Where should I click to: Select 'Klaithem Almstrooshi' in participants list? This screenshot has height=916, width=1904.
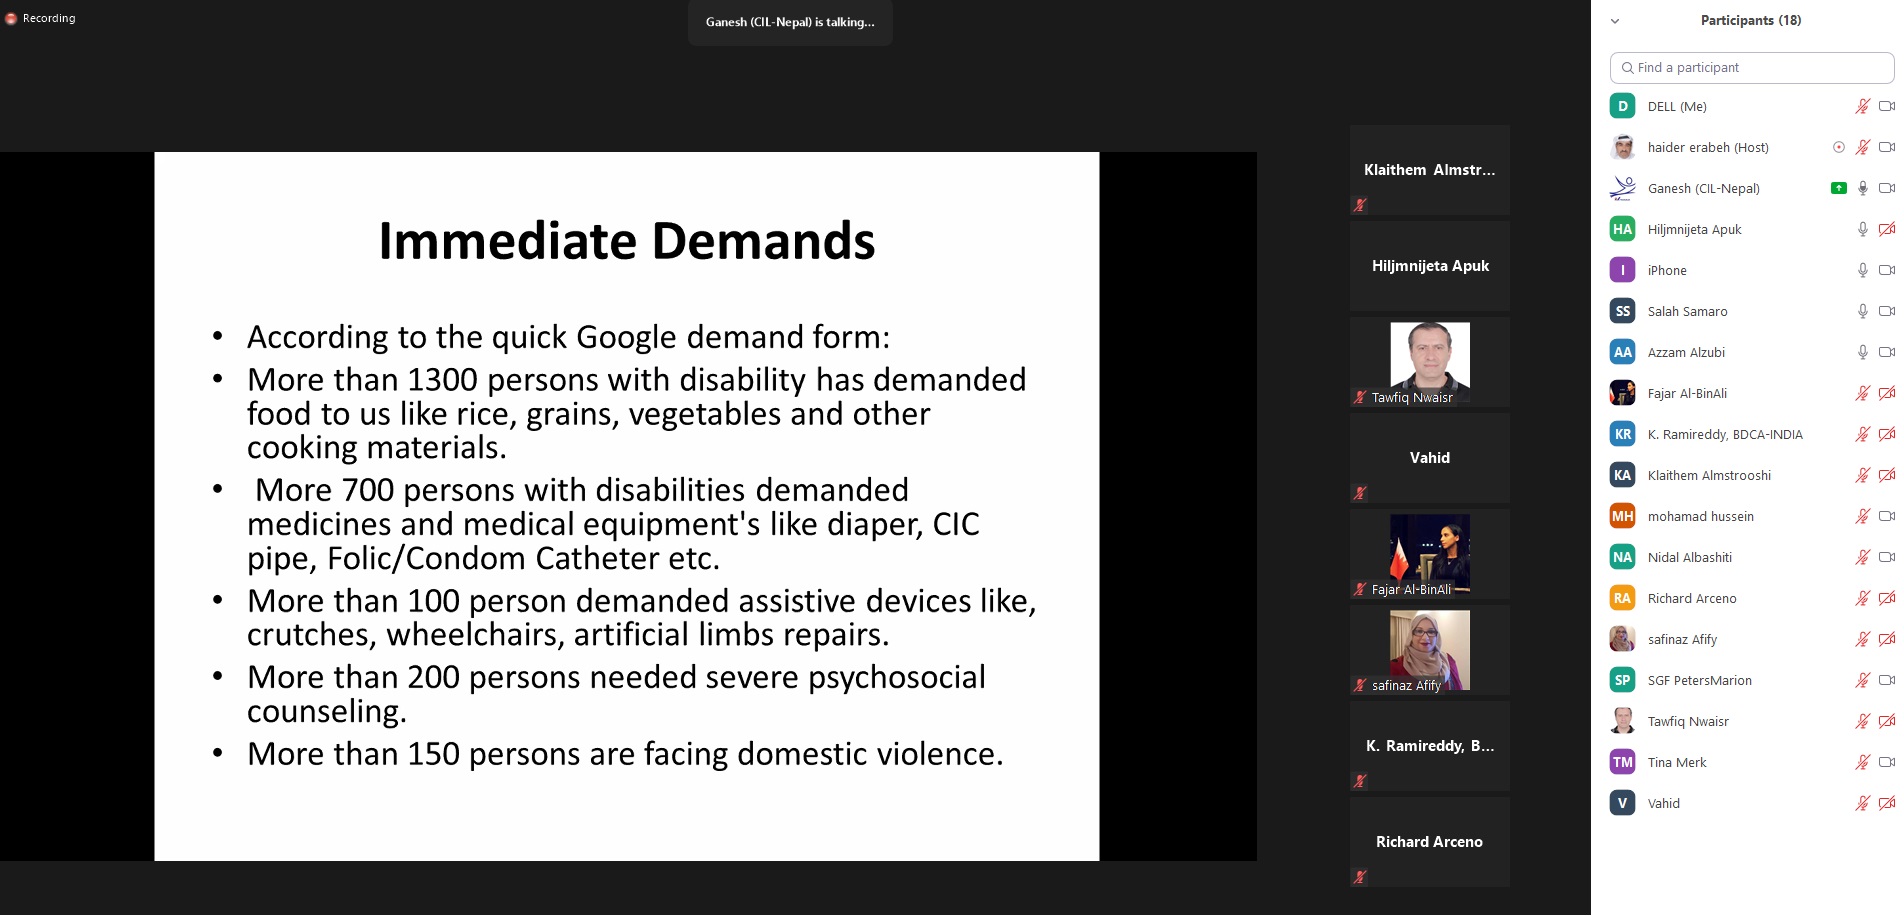coord(1709,476)
